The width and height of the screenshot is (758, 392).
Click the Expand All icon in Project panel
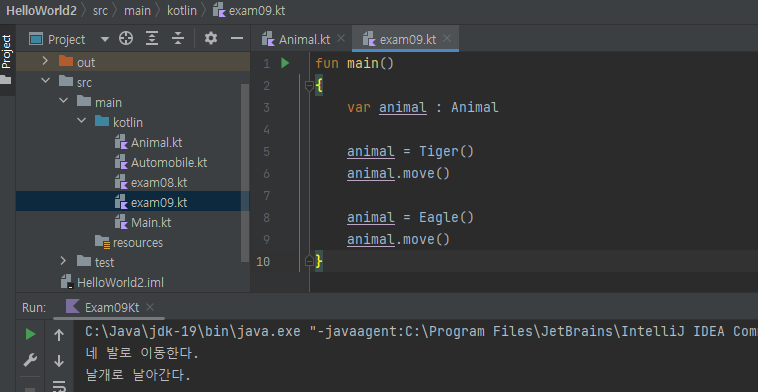click(152, 38)
